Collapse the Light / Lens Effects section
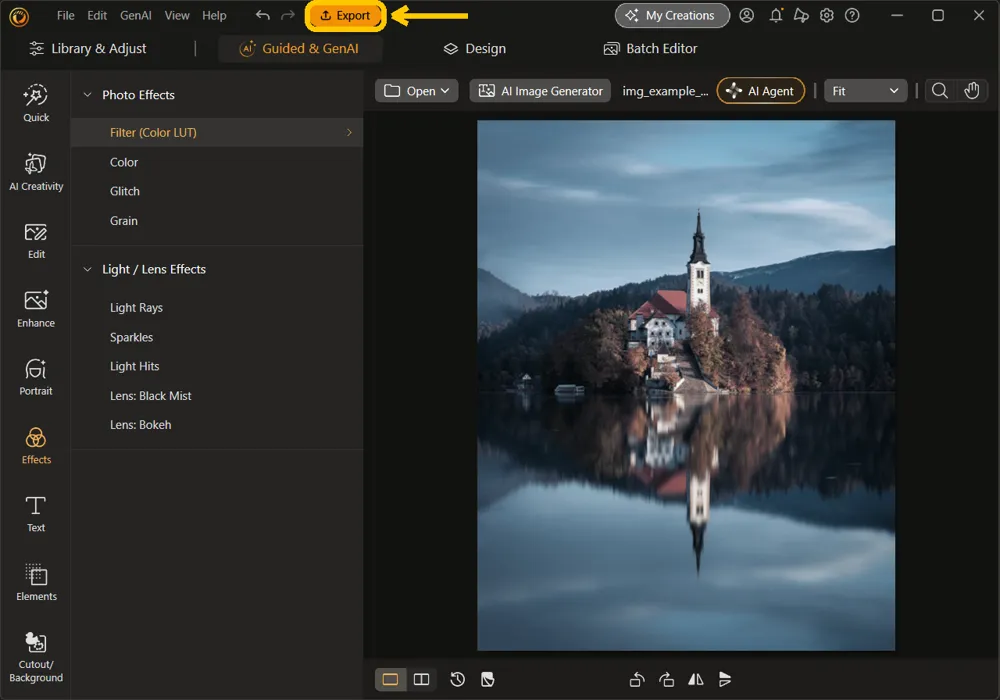 (x=87, y=269)
